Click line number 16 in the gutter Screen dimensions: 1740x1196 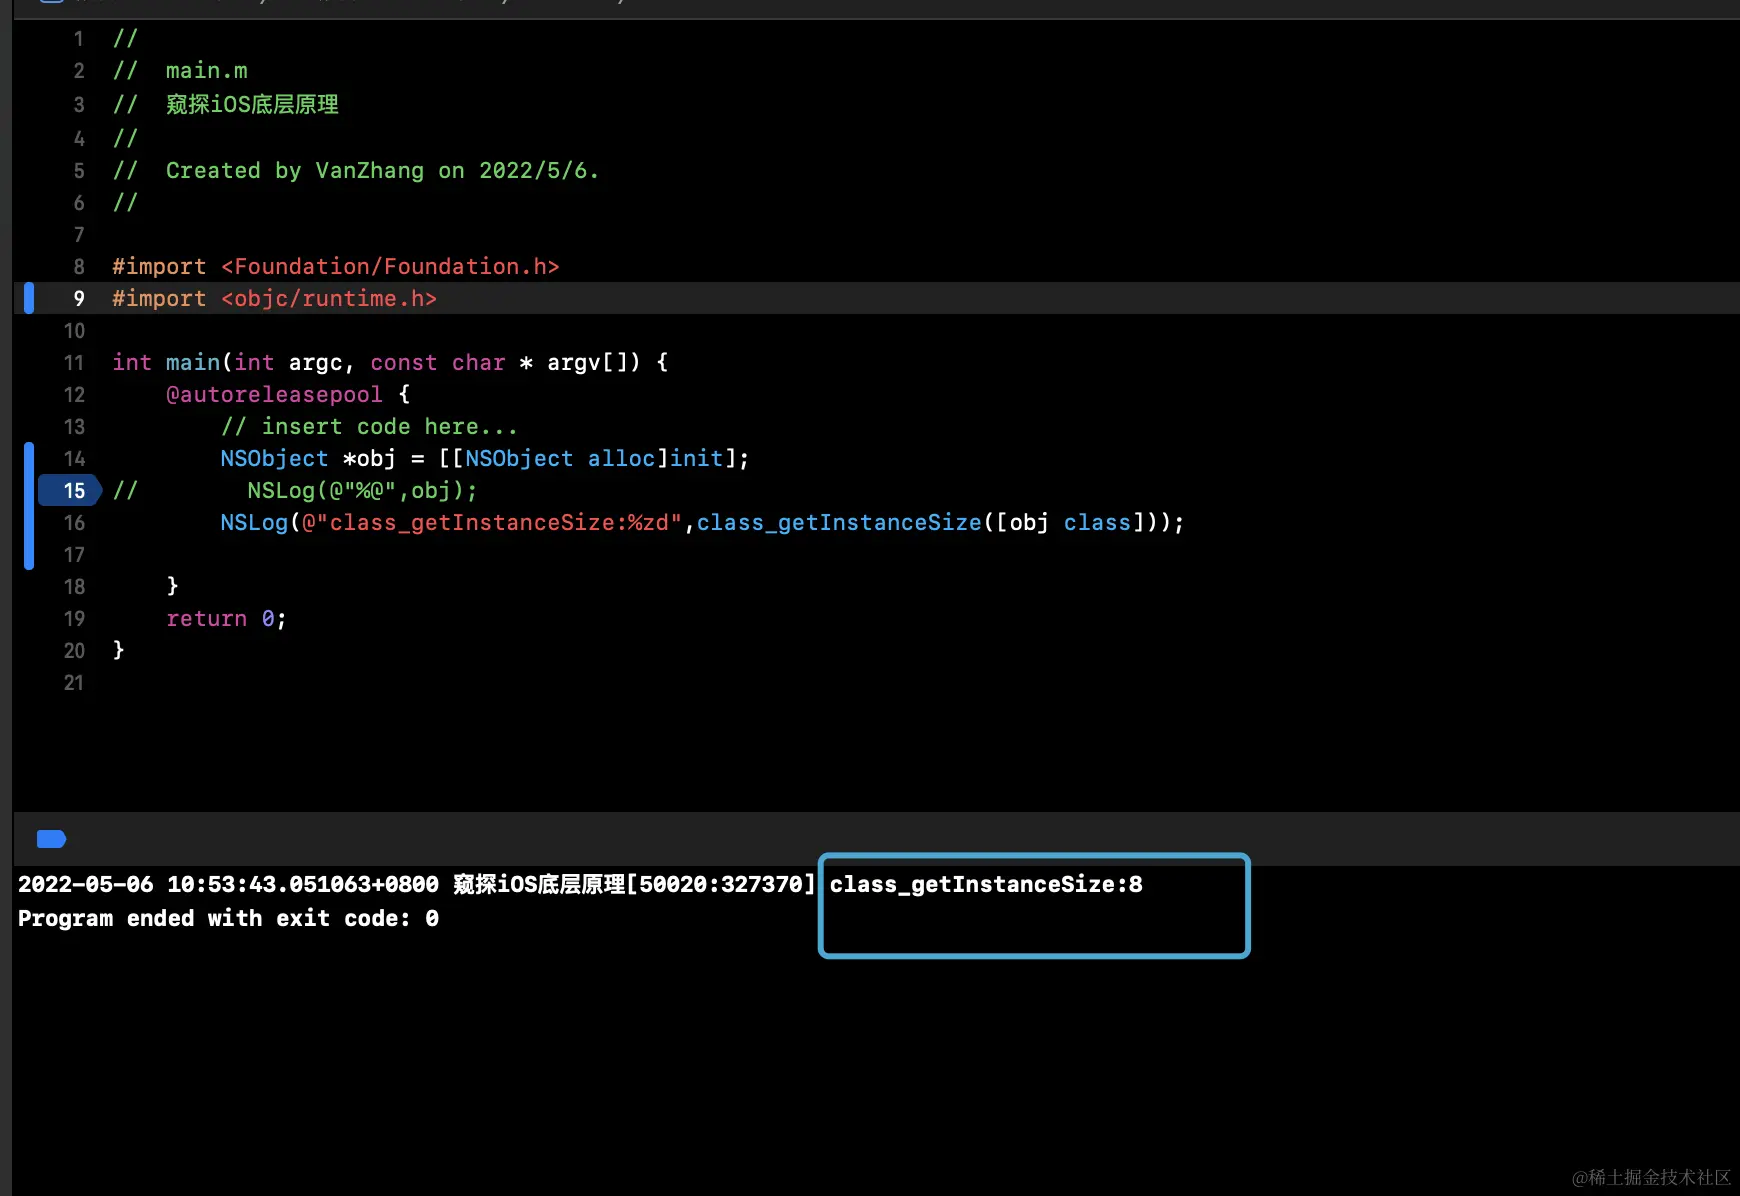pyautogui.click(x=74, y=522)
